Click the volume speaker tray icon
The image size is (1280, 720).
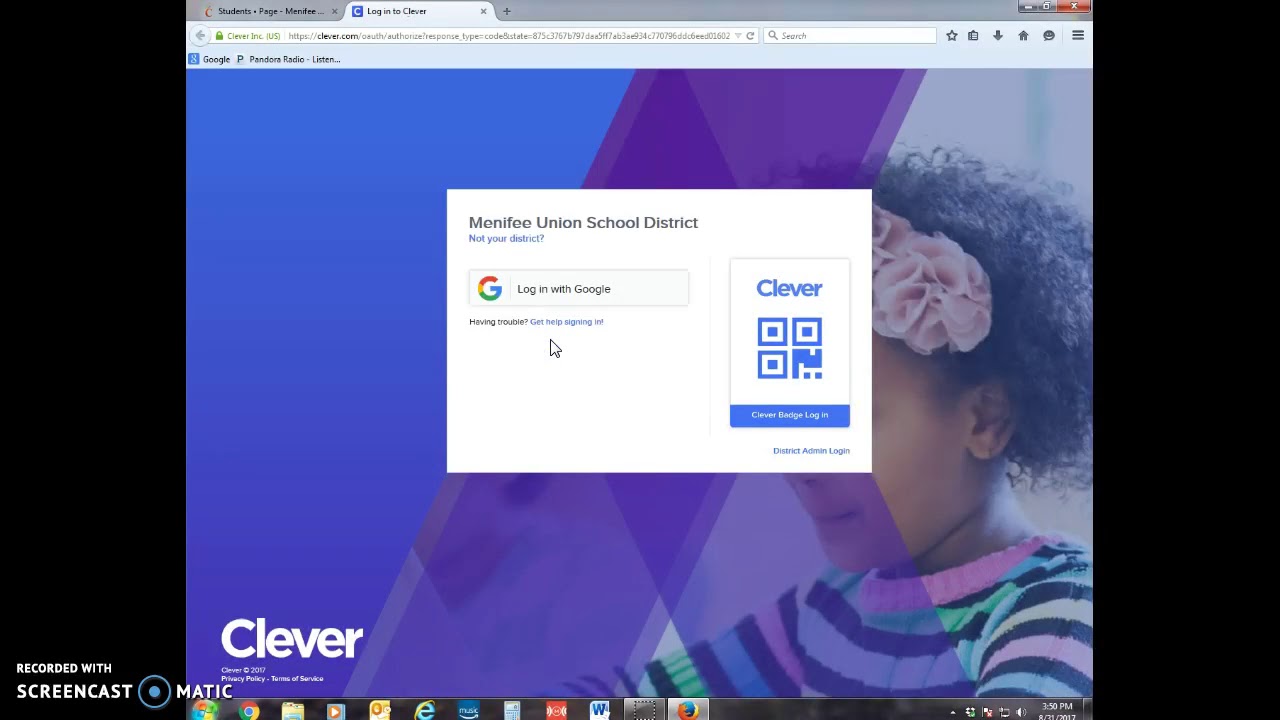pos(1021,713)
